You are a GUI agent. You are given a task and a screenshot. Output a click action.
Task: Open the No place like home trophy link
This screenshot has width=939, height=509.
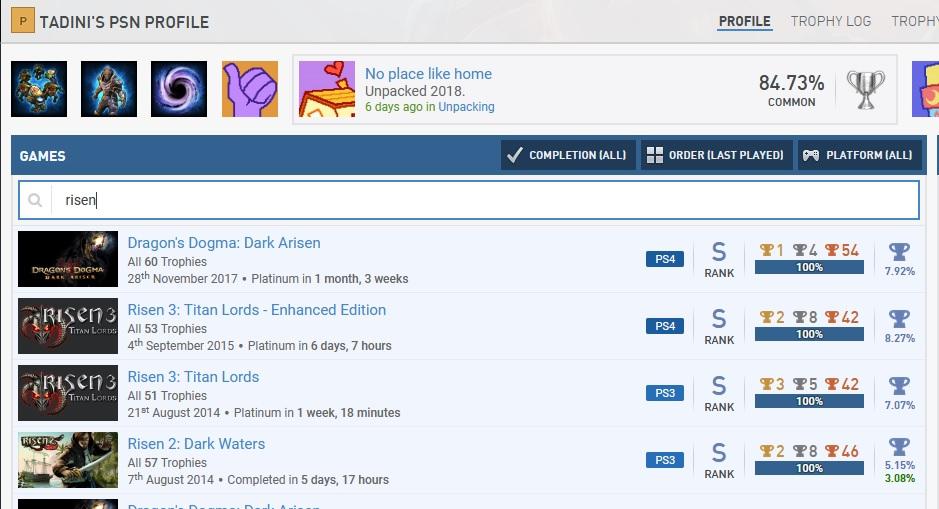(428, 74)
